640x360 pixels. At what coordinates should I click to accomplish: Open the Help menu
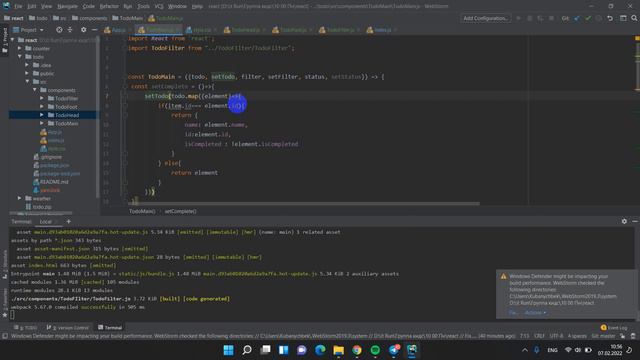(197, 7)
